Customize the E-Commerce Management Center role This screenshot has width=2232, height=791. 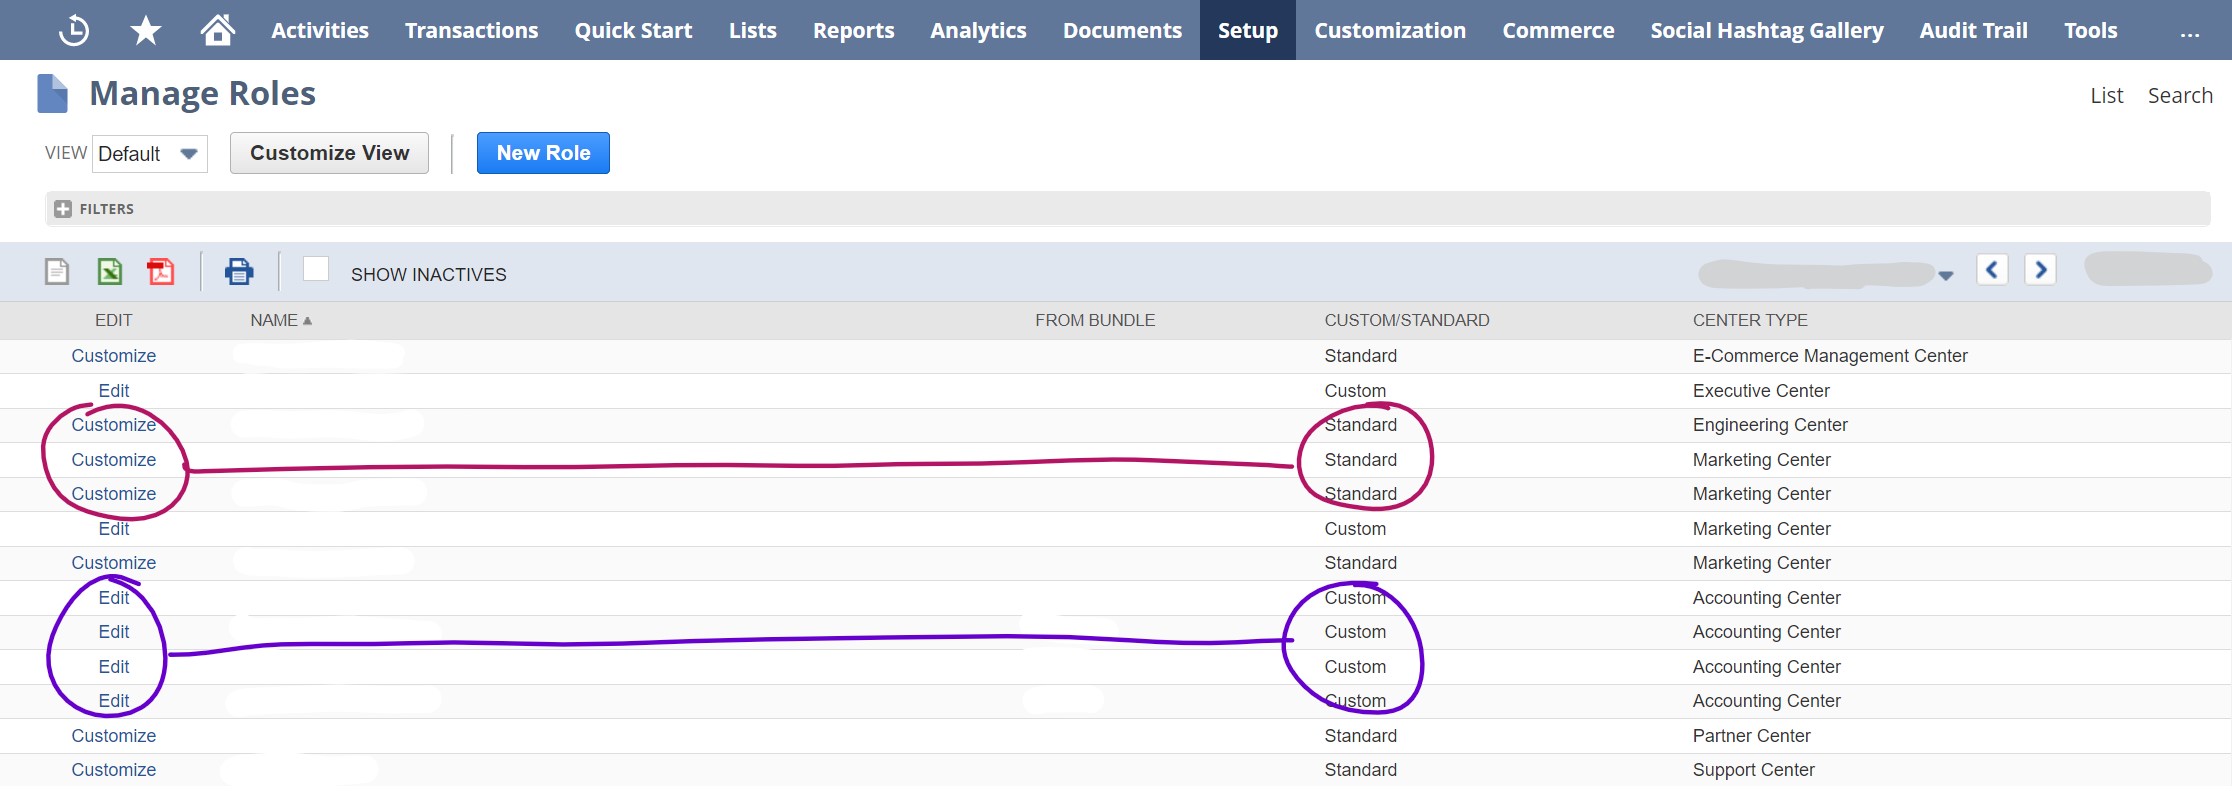(114, 356)
